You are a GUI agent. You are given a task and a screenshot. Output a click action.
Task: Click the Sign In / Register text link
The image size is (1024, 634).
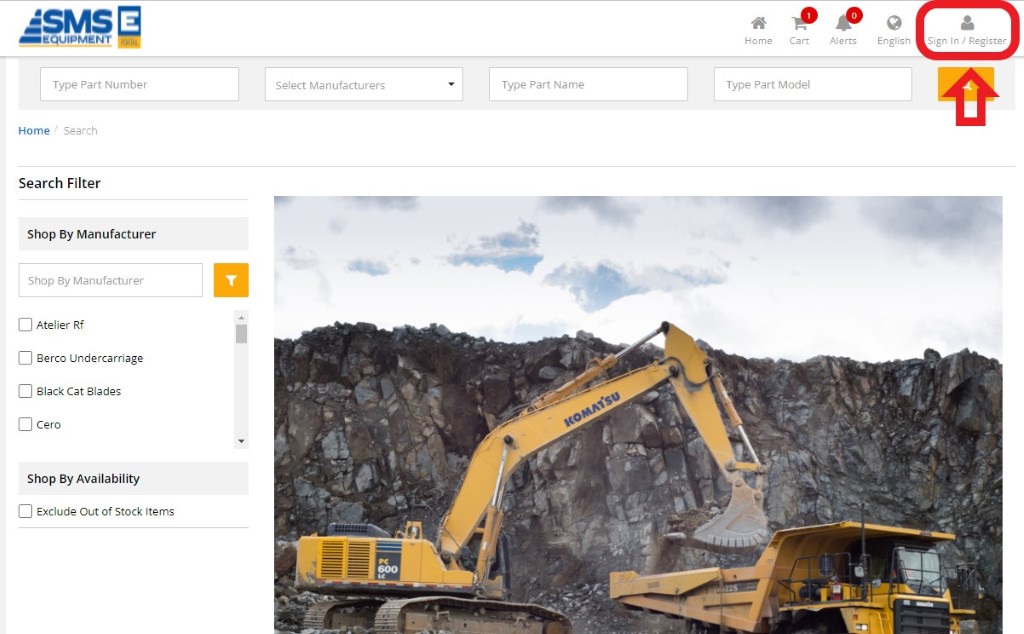[967, 40]
